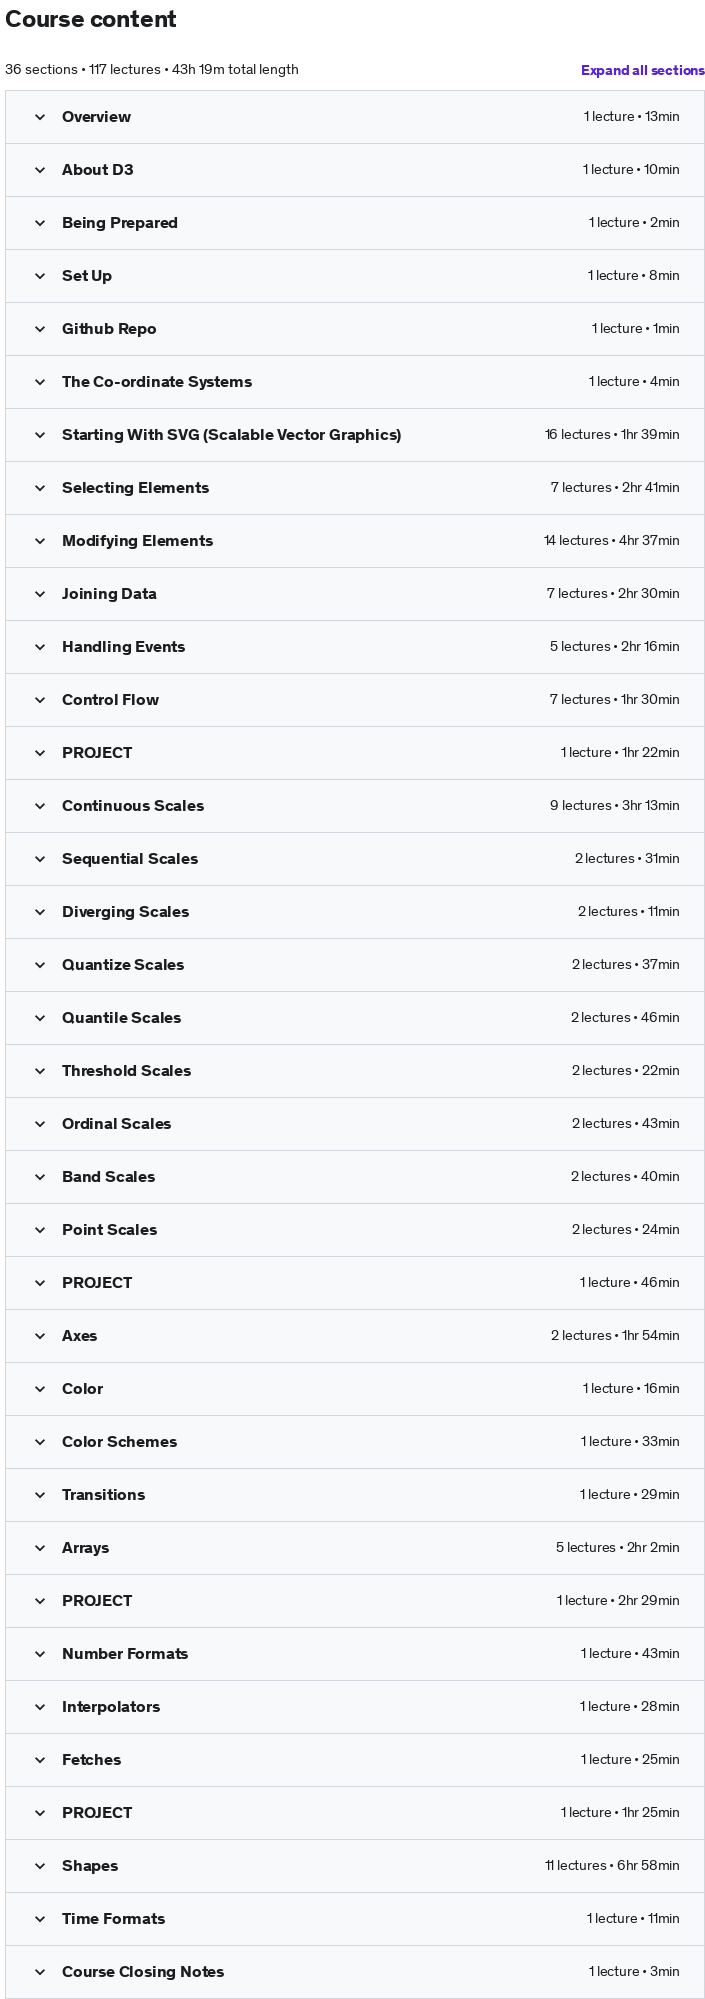This screenshot has width=705, height=1999.
Task: Expand Github Repo chevron icon
Action: pyautogui.click(x=40, y=329)
